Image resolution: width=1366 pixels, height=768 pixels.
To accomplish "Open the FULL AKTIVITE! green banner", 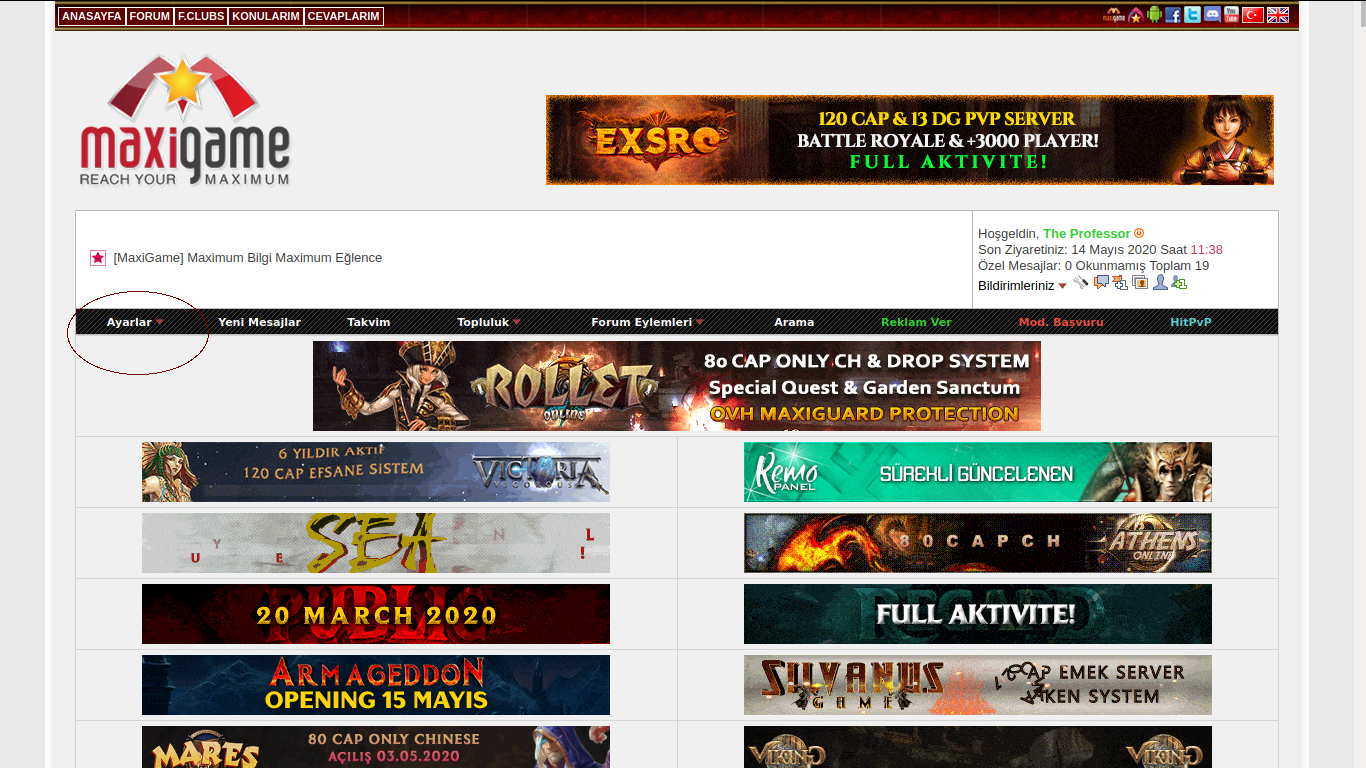I will coord(978,614).
